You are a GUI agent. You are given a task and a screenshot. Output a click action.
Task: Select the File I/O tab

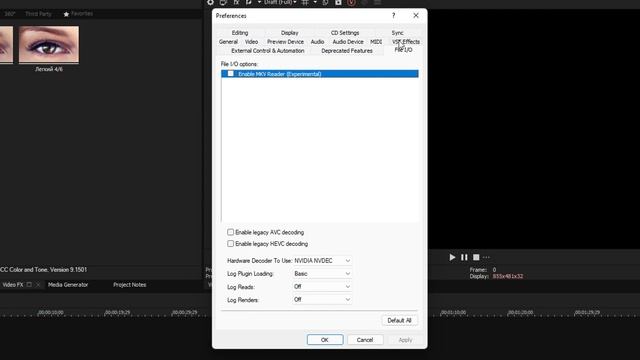click(x=403, y=50)
